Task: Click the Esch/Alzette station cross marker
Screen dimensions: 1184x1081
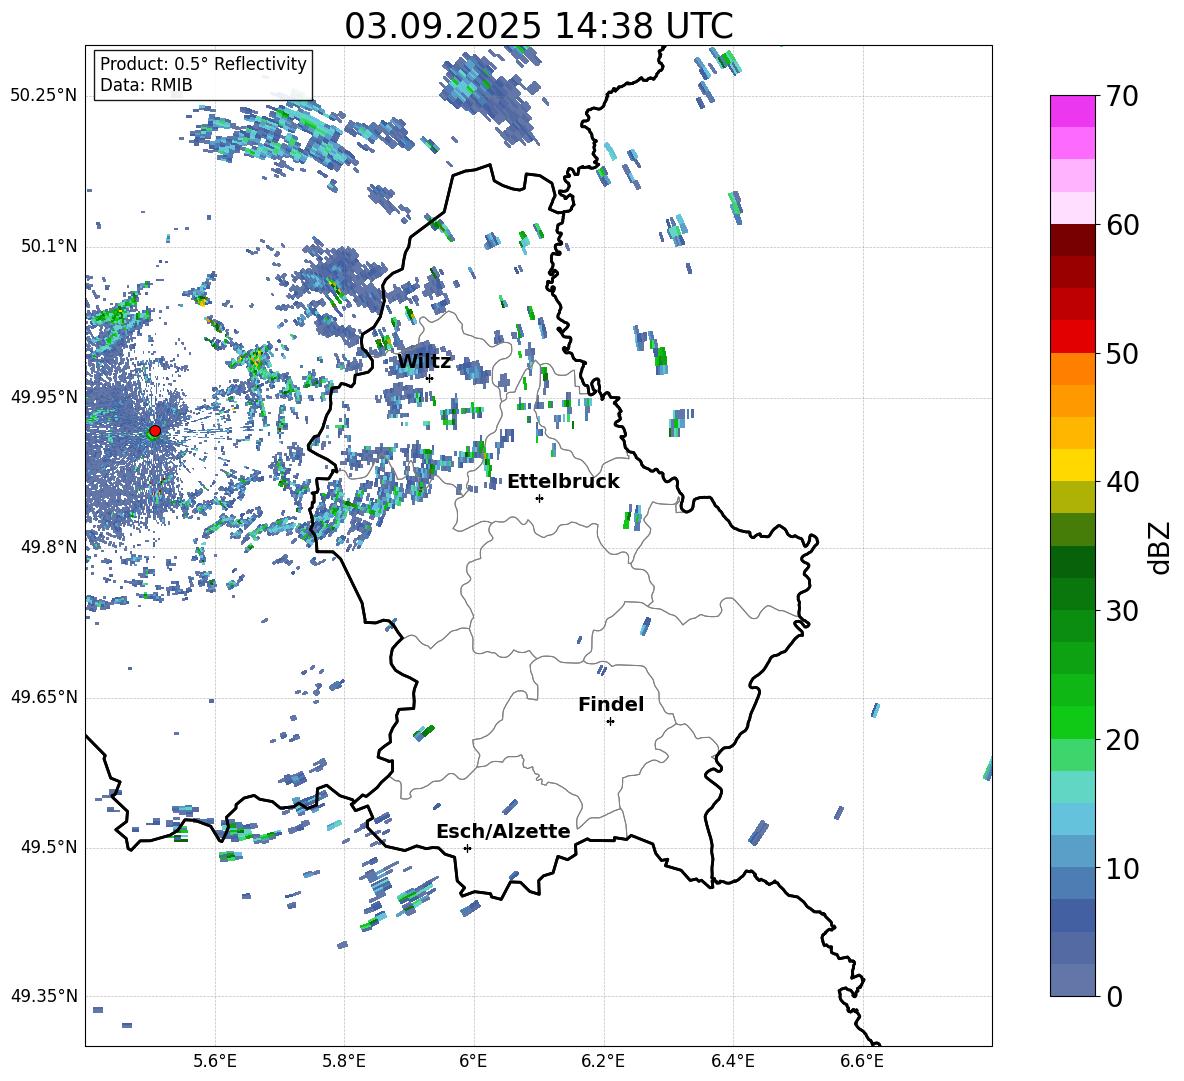Action: point(467,848)
